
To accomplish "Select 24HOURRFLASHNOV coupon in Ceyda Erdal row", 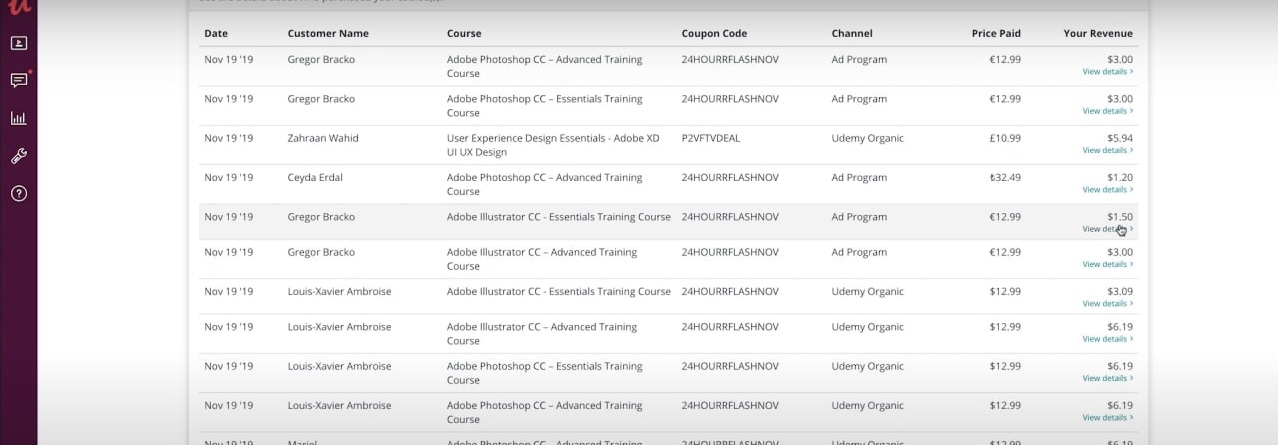I will [x=730, y=177].
